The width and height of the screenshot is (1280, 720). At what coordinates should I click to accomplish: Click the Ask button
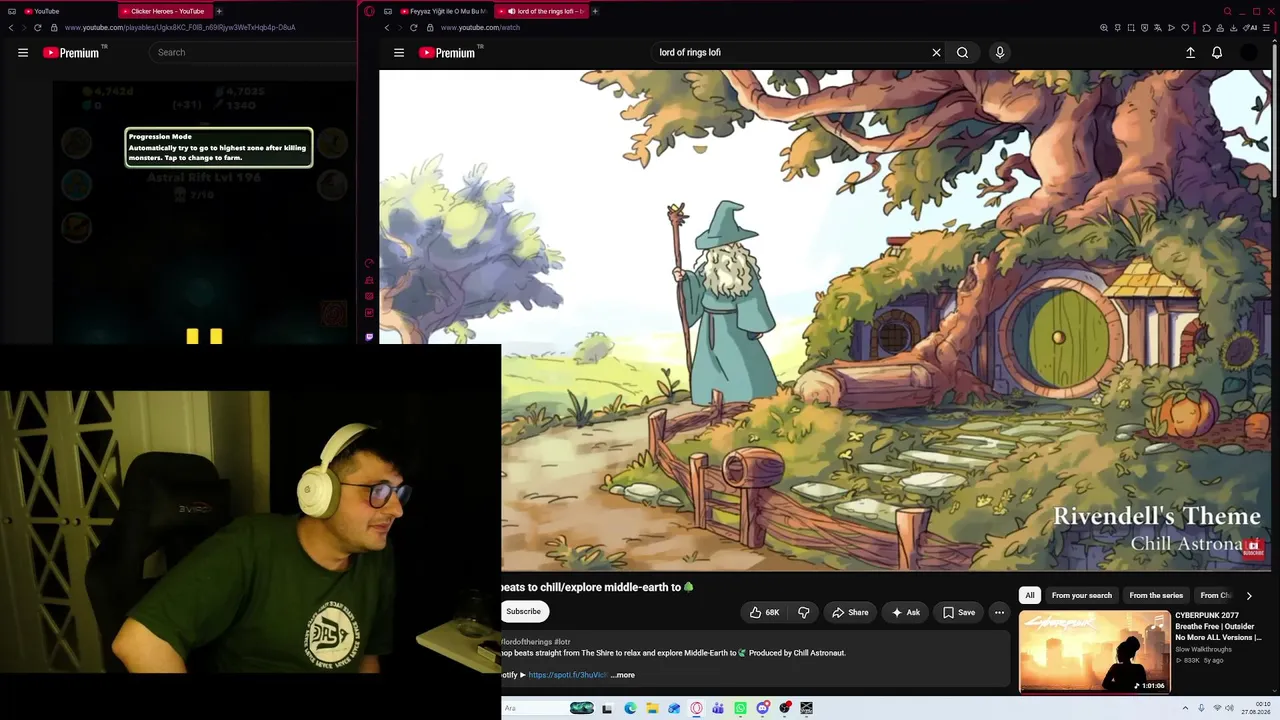point(906,612)
